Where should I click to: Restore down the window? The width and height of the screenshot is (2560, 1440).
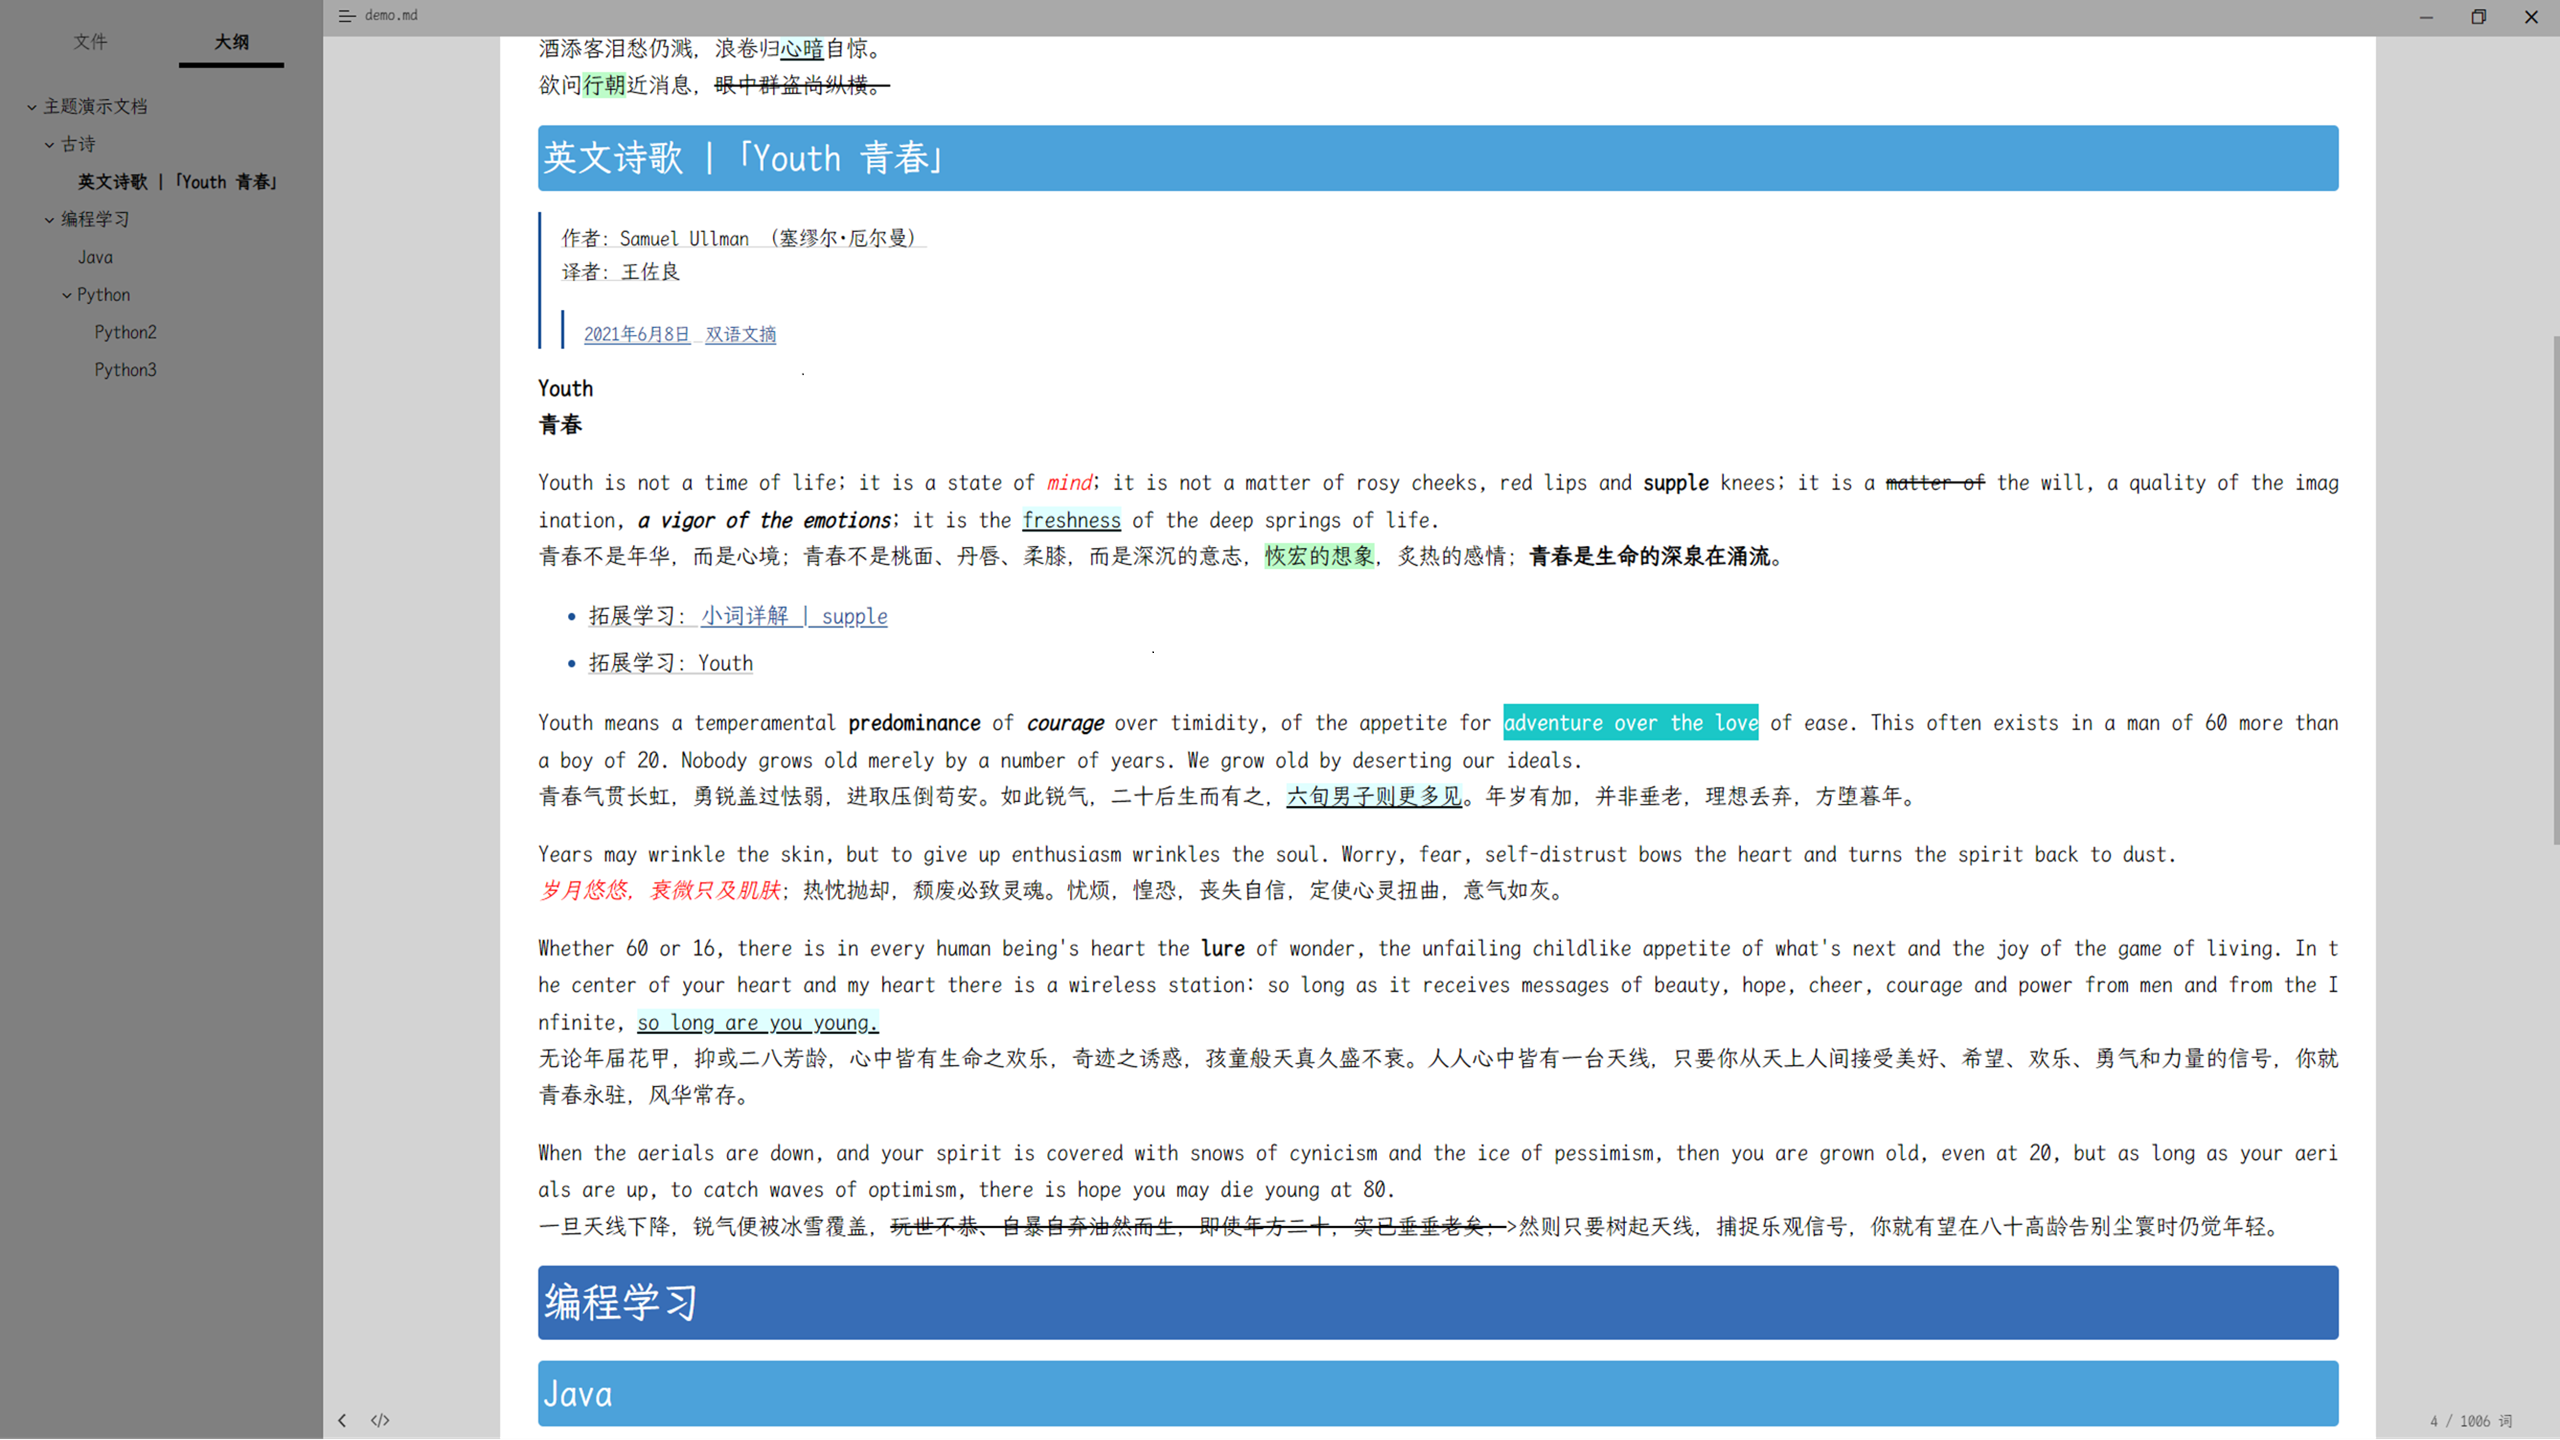point(2479,17)
